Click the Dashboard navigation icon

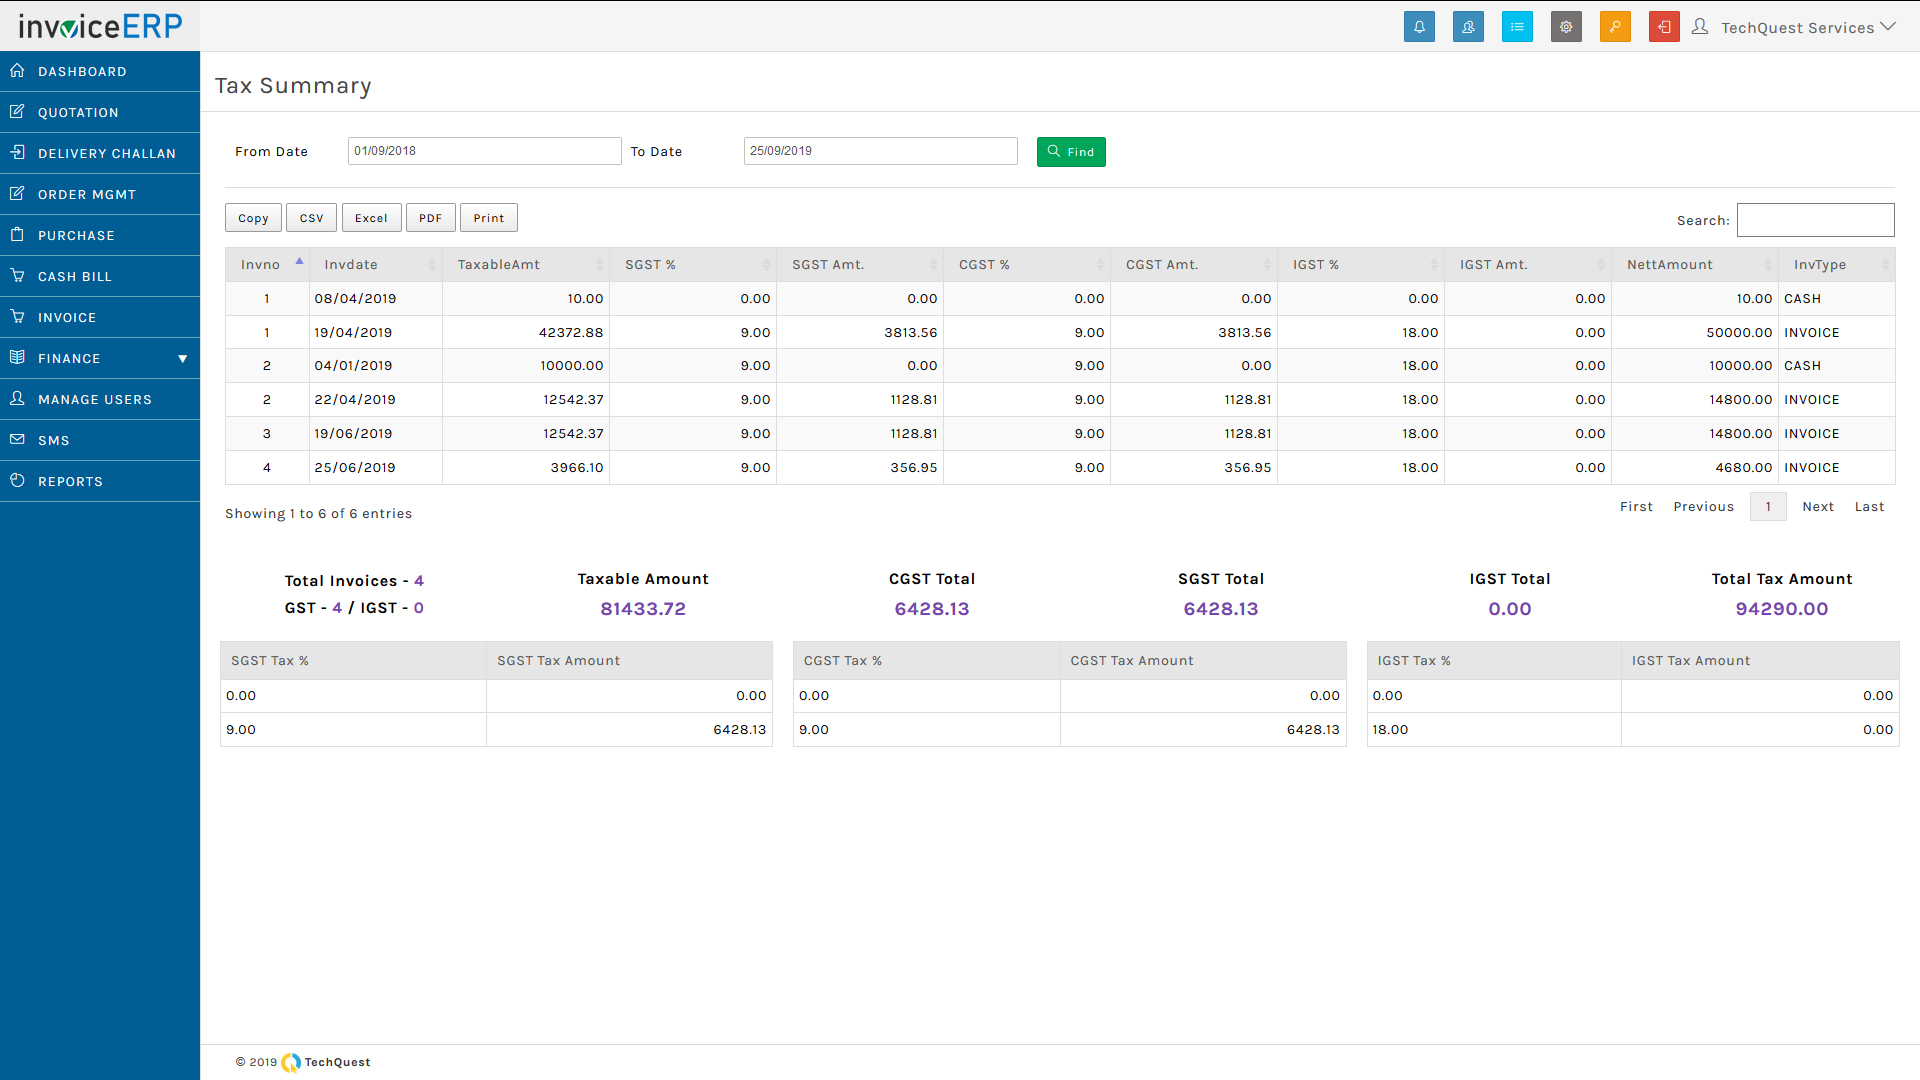(x=17, y=71)
